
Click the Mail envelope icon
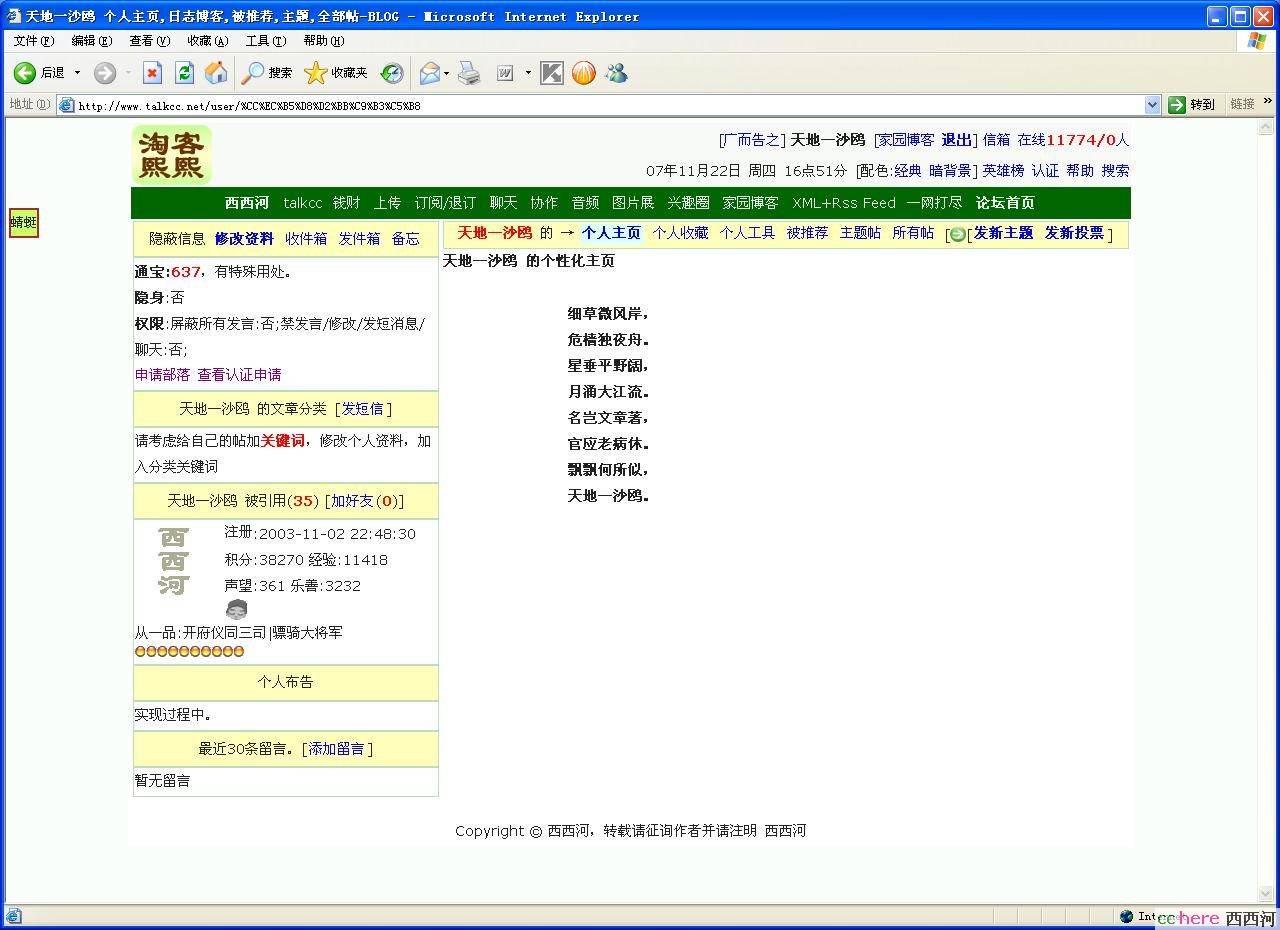click(429, 73)
